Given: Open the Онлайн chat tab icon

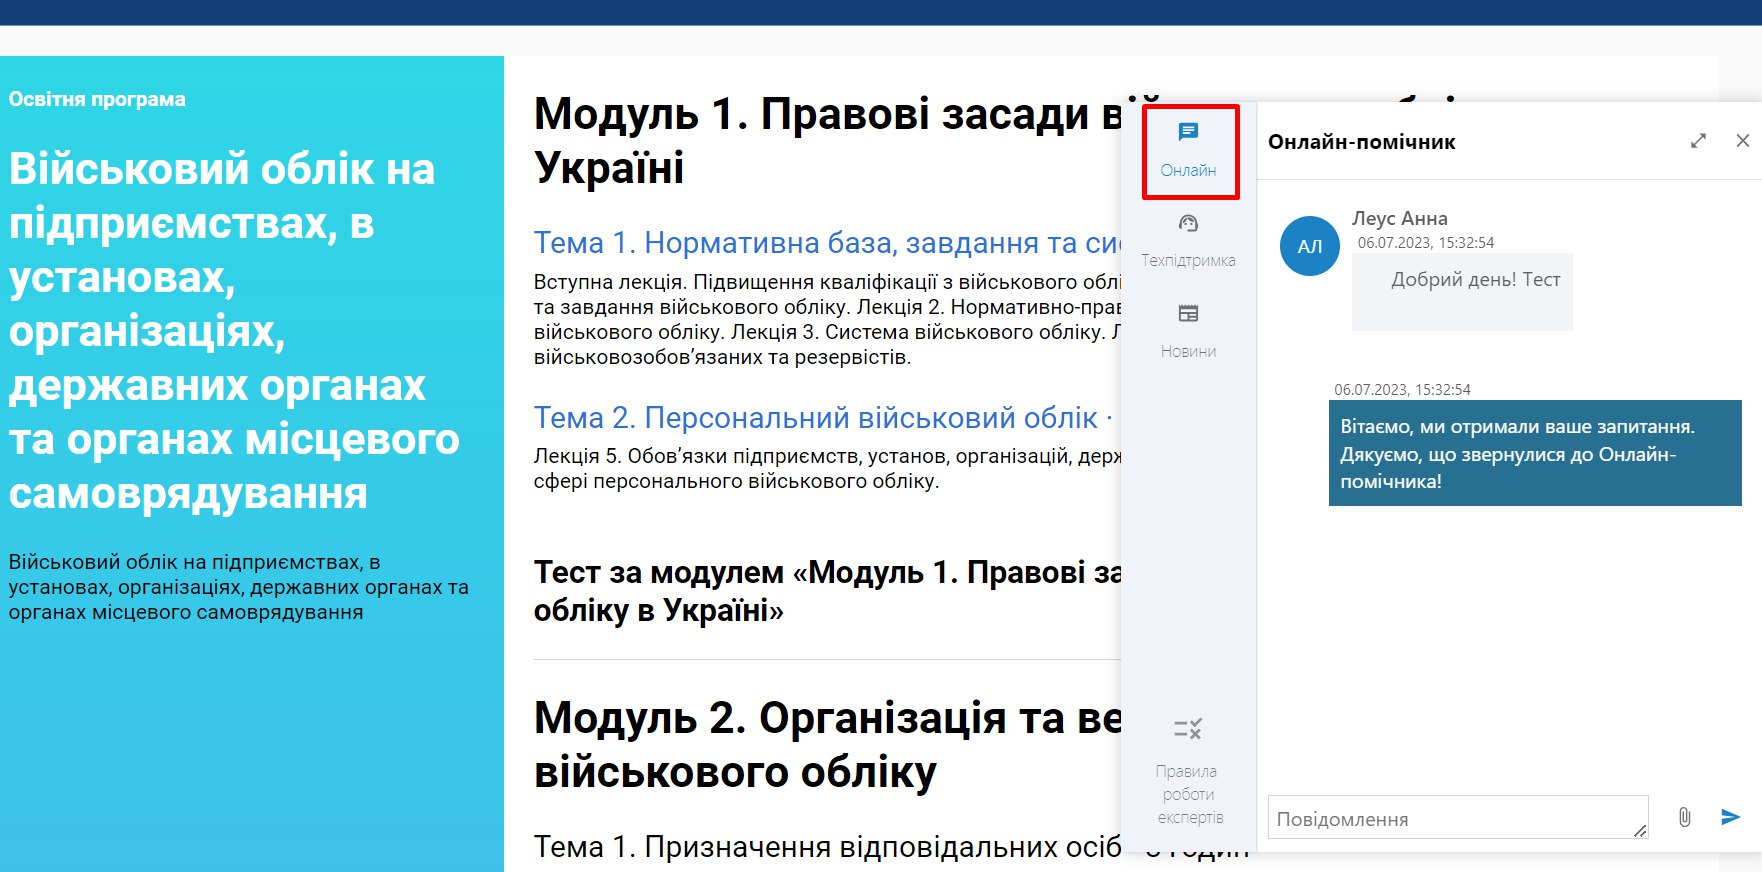Looking at the screenshot, I should pyautogui.click(x=1188, y=133).
